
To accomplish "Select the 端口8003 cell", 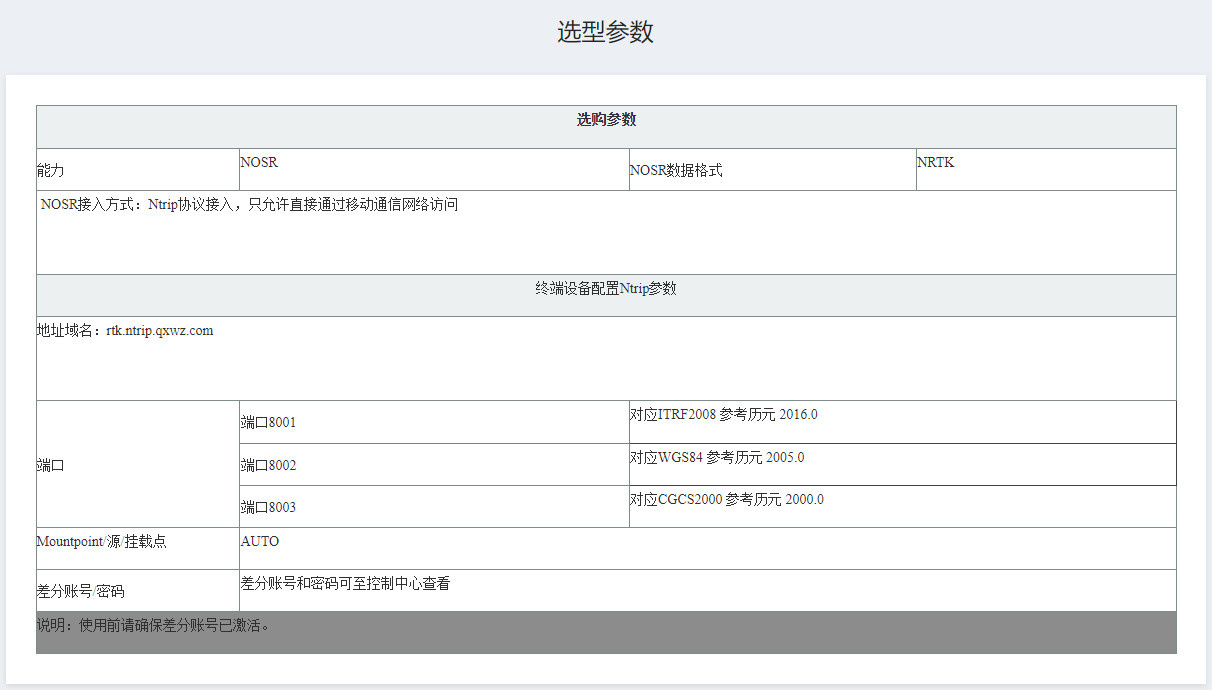I will point(268,508).
